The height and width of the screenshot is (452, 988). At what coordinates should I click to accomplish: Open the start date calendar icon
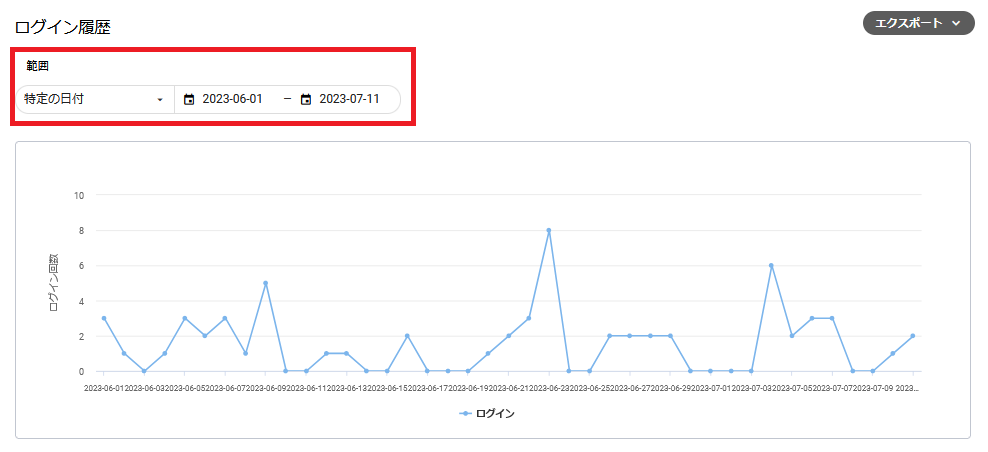[x=189, y=100]
